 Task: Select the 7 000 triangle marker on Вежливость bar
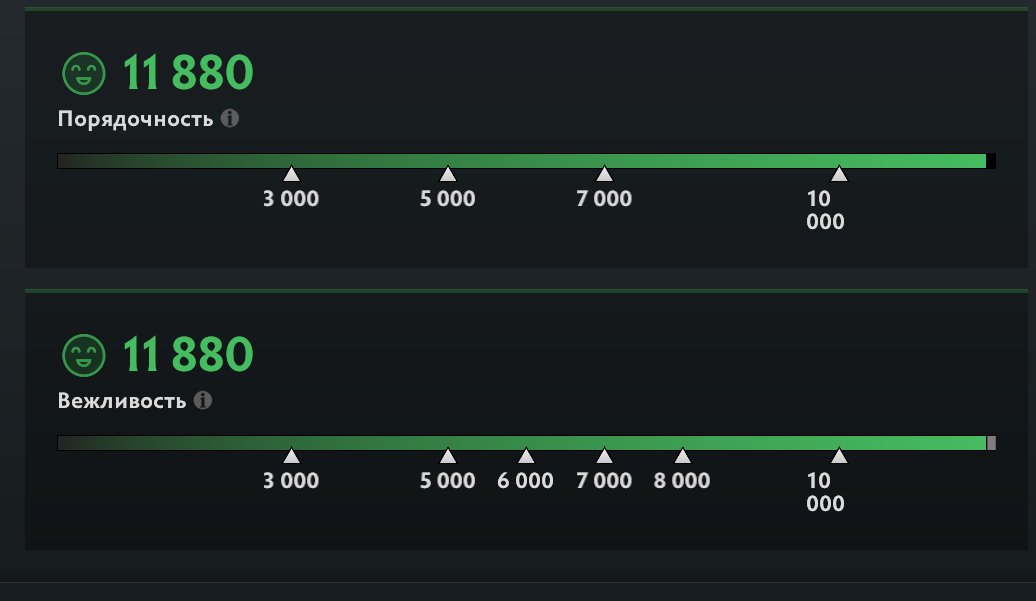pyautogui.click(x=604, y=456)
